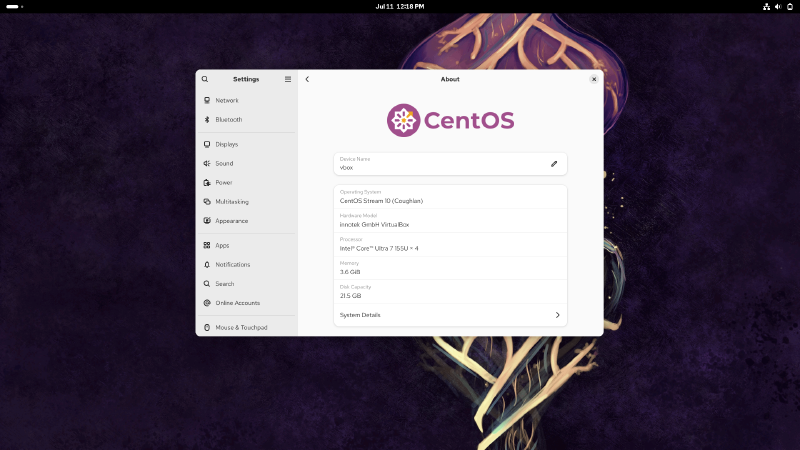Select Network in the settings sidebar
This screenshot has width=800, height=450.
(x=227, y=101)
